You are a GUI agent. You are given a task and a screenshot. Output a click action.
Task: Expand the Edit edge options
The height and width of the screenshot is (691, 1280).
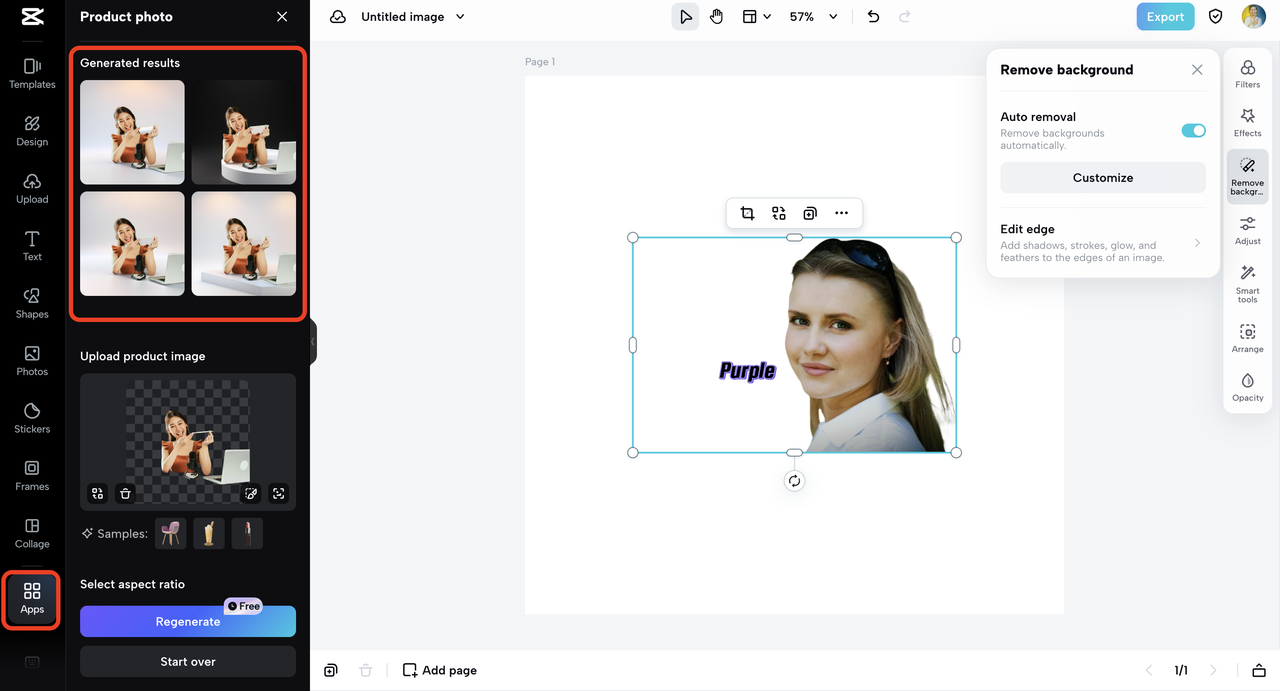[1102, 243]
